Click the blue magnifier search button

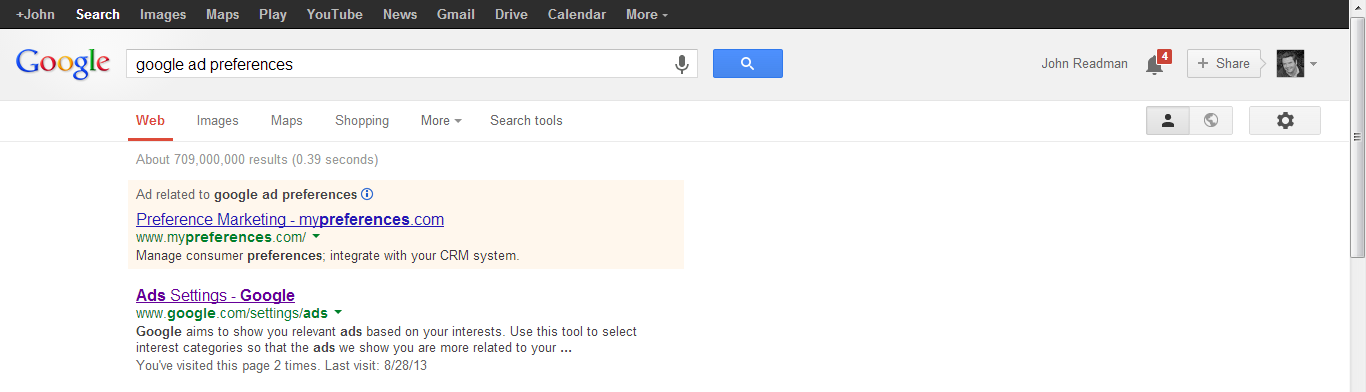tap(747, 63)
